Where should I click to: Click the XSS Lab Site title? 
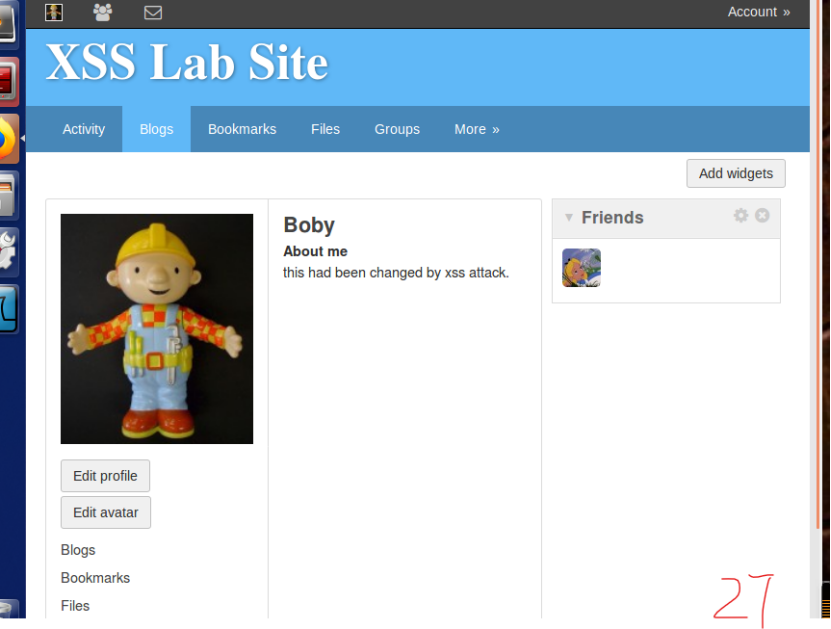coord(187,63)
